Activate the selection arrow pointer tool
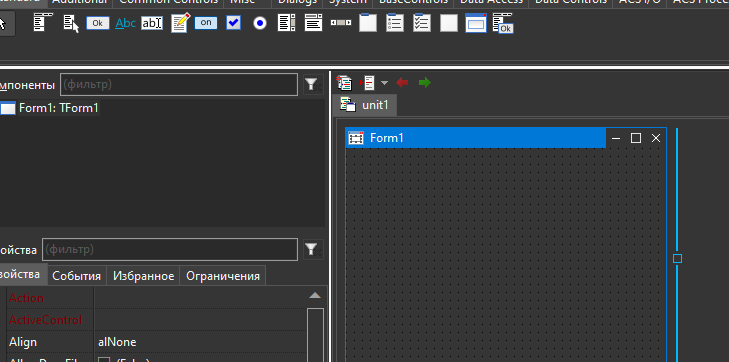This screenshot has width=729, height=362. [x=4, y=24]
